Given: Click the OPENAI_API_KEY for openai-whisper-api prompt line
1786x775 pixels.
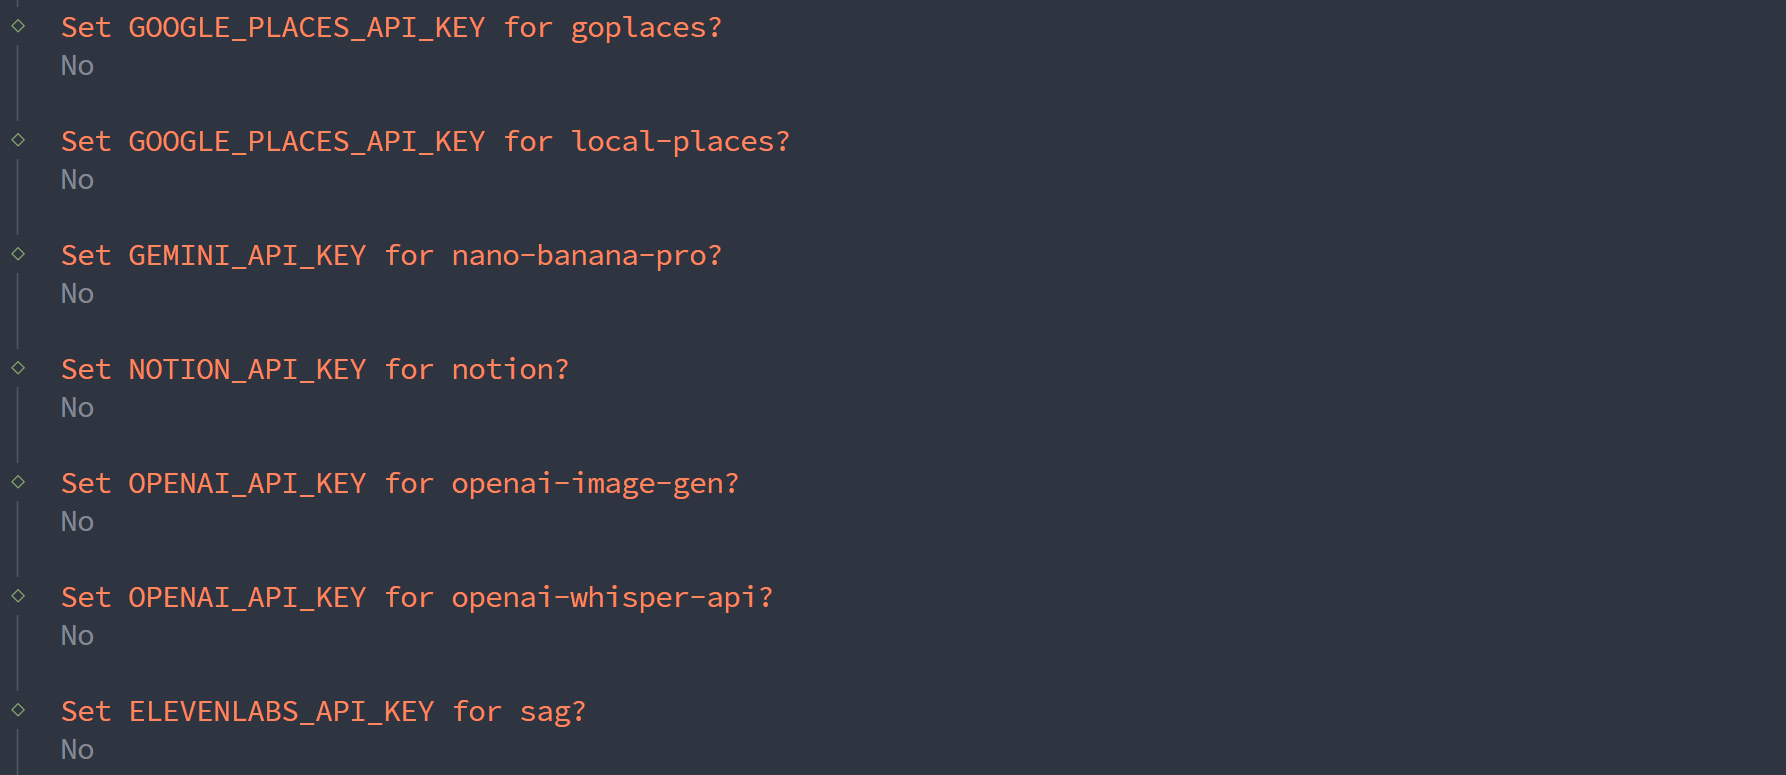Looking at the screenshot, I should [417, 598].
